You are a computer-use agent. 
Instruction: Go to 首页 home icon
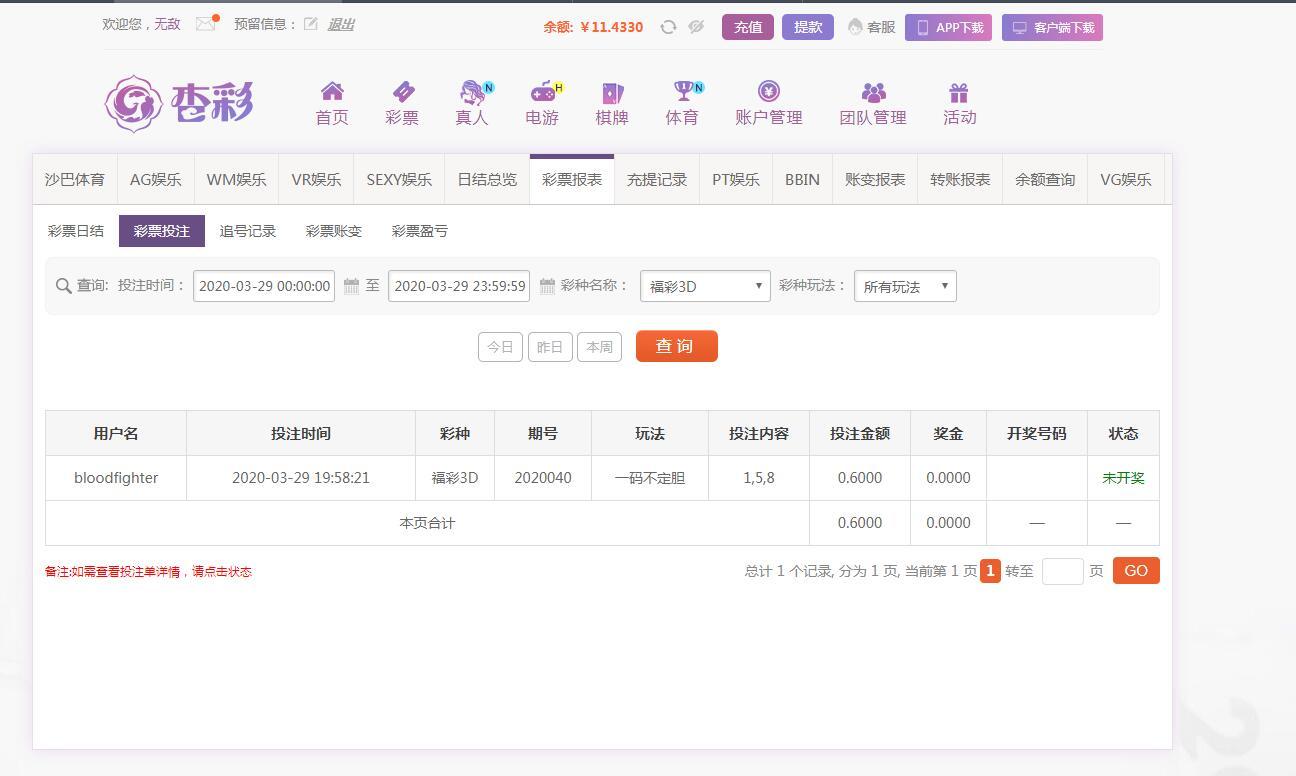[332, 92]
